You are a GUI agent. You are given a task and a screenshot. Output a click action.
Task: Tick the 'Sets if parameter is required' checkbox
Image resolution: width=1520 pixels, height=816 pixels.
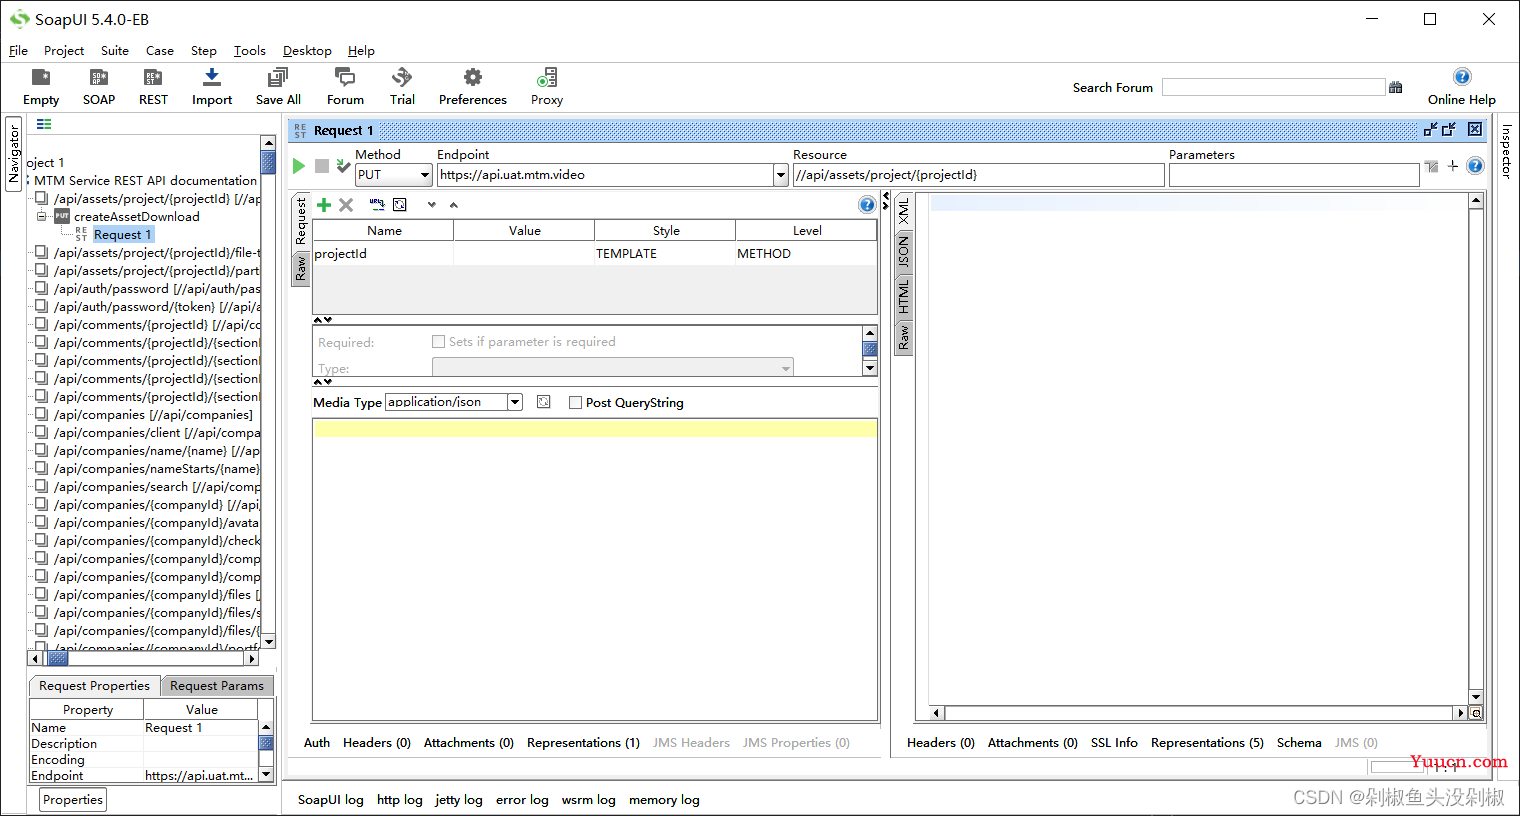[x=438, y=342]
